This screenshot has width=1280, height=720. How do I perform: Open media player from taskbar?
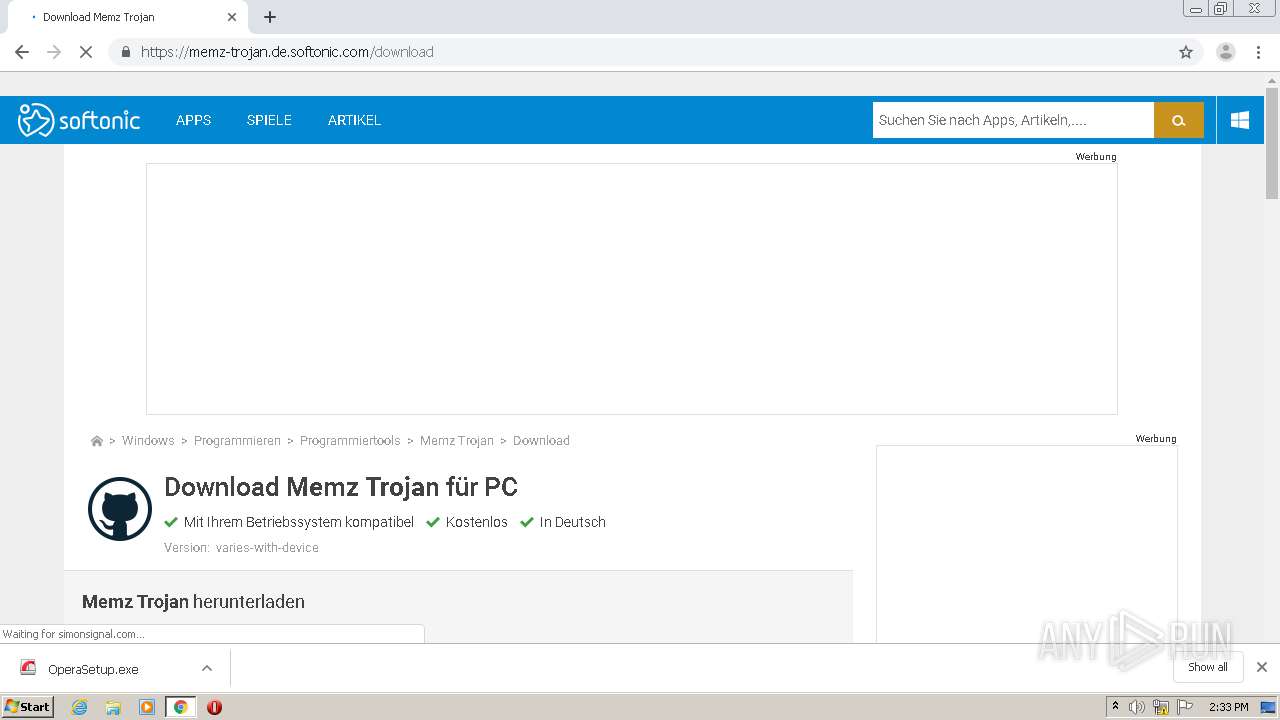pyautogui.click(x=147, y=707)
